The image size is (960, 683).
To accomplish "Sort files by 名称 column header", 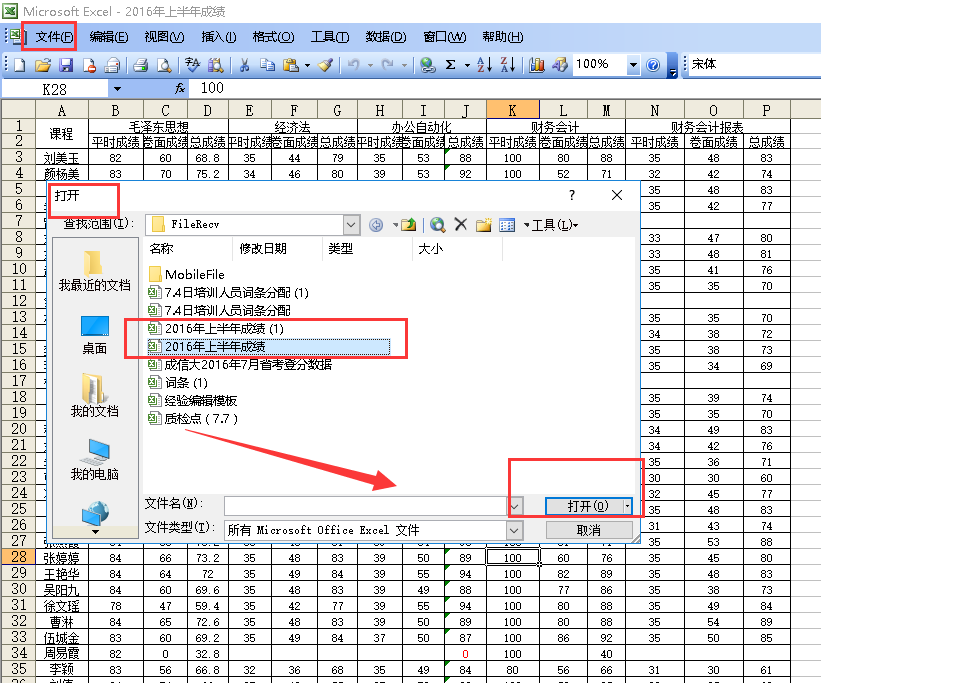I will (x=187, y=248).
